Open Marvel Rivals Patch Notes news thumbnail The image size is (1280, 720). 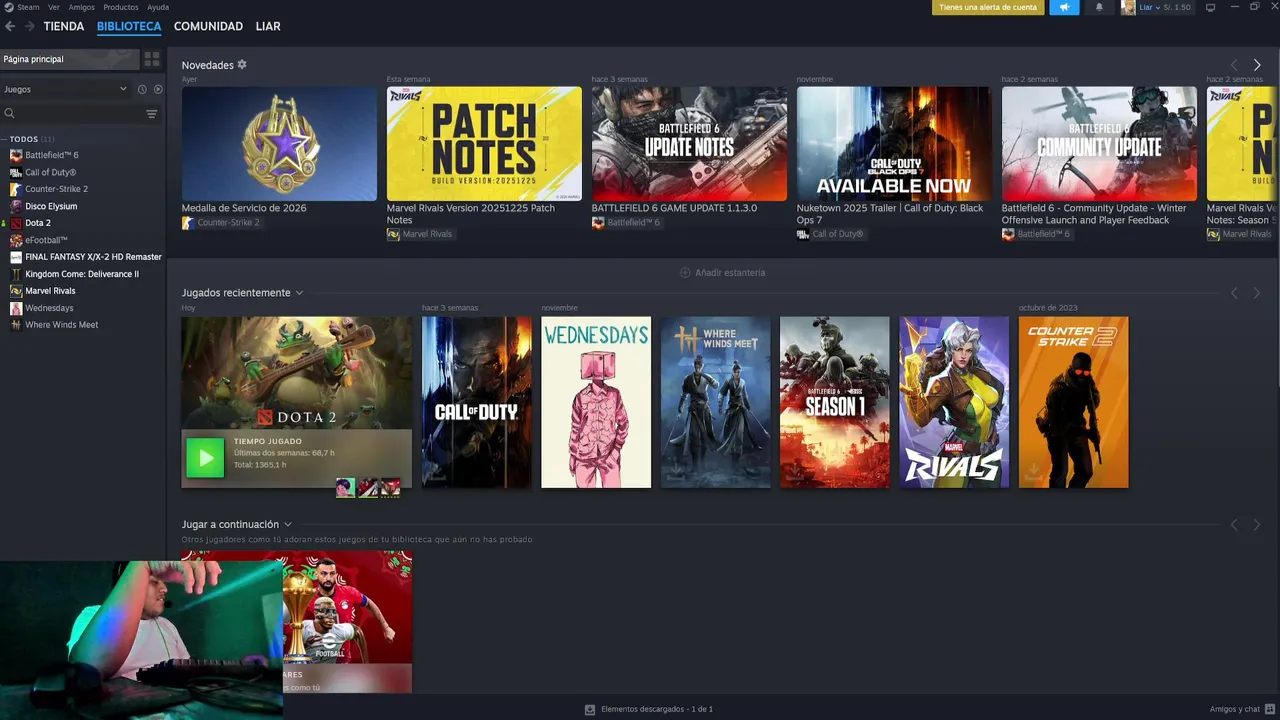[484, 144]
